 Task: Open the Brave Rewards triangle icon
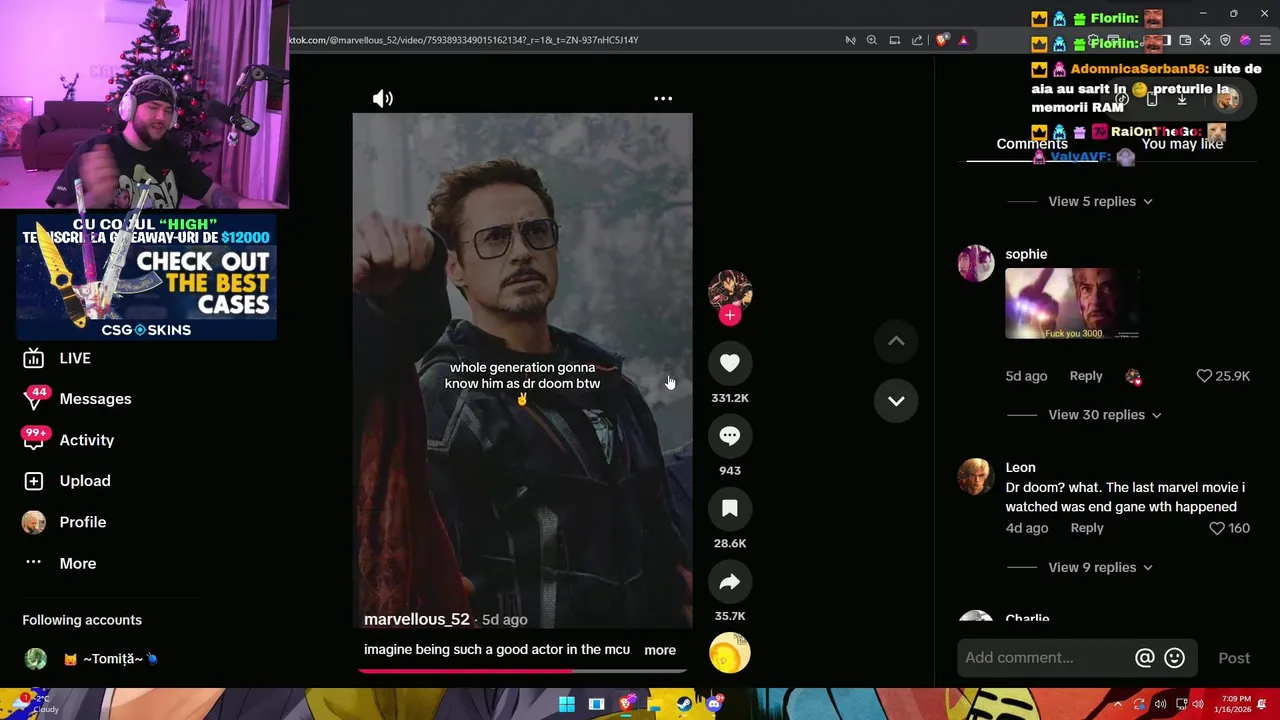coord(963,40)
